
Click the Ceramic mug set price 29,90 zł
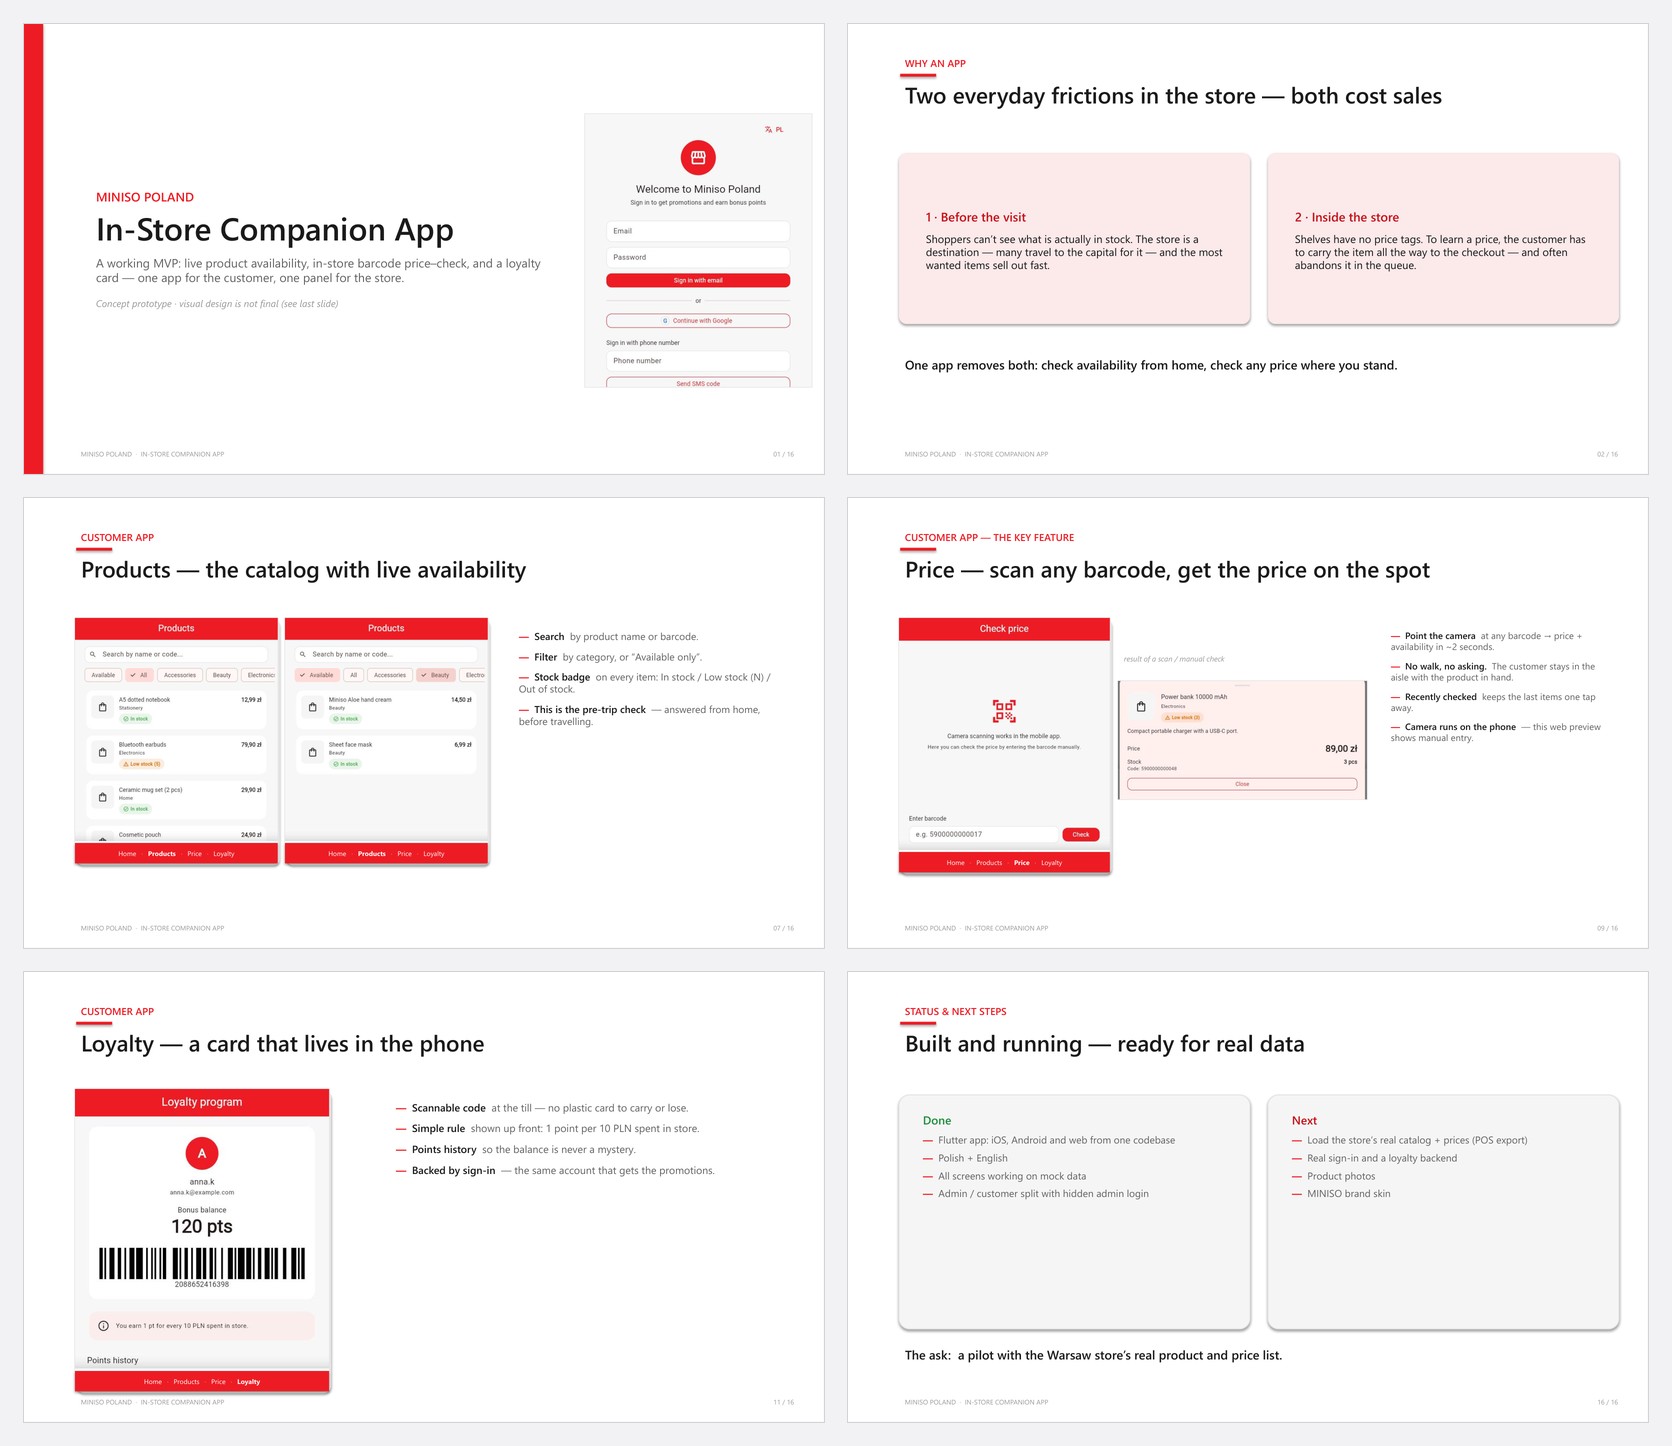coord(251,790)
